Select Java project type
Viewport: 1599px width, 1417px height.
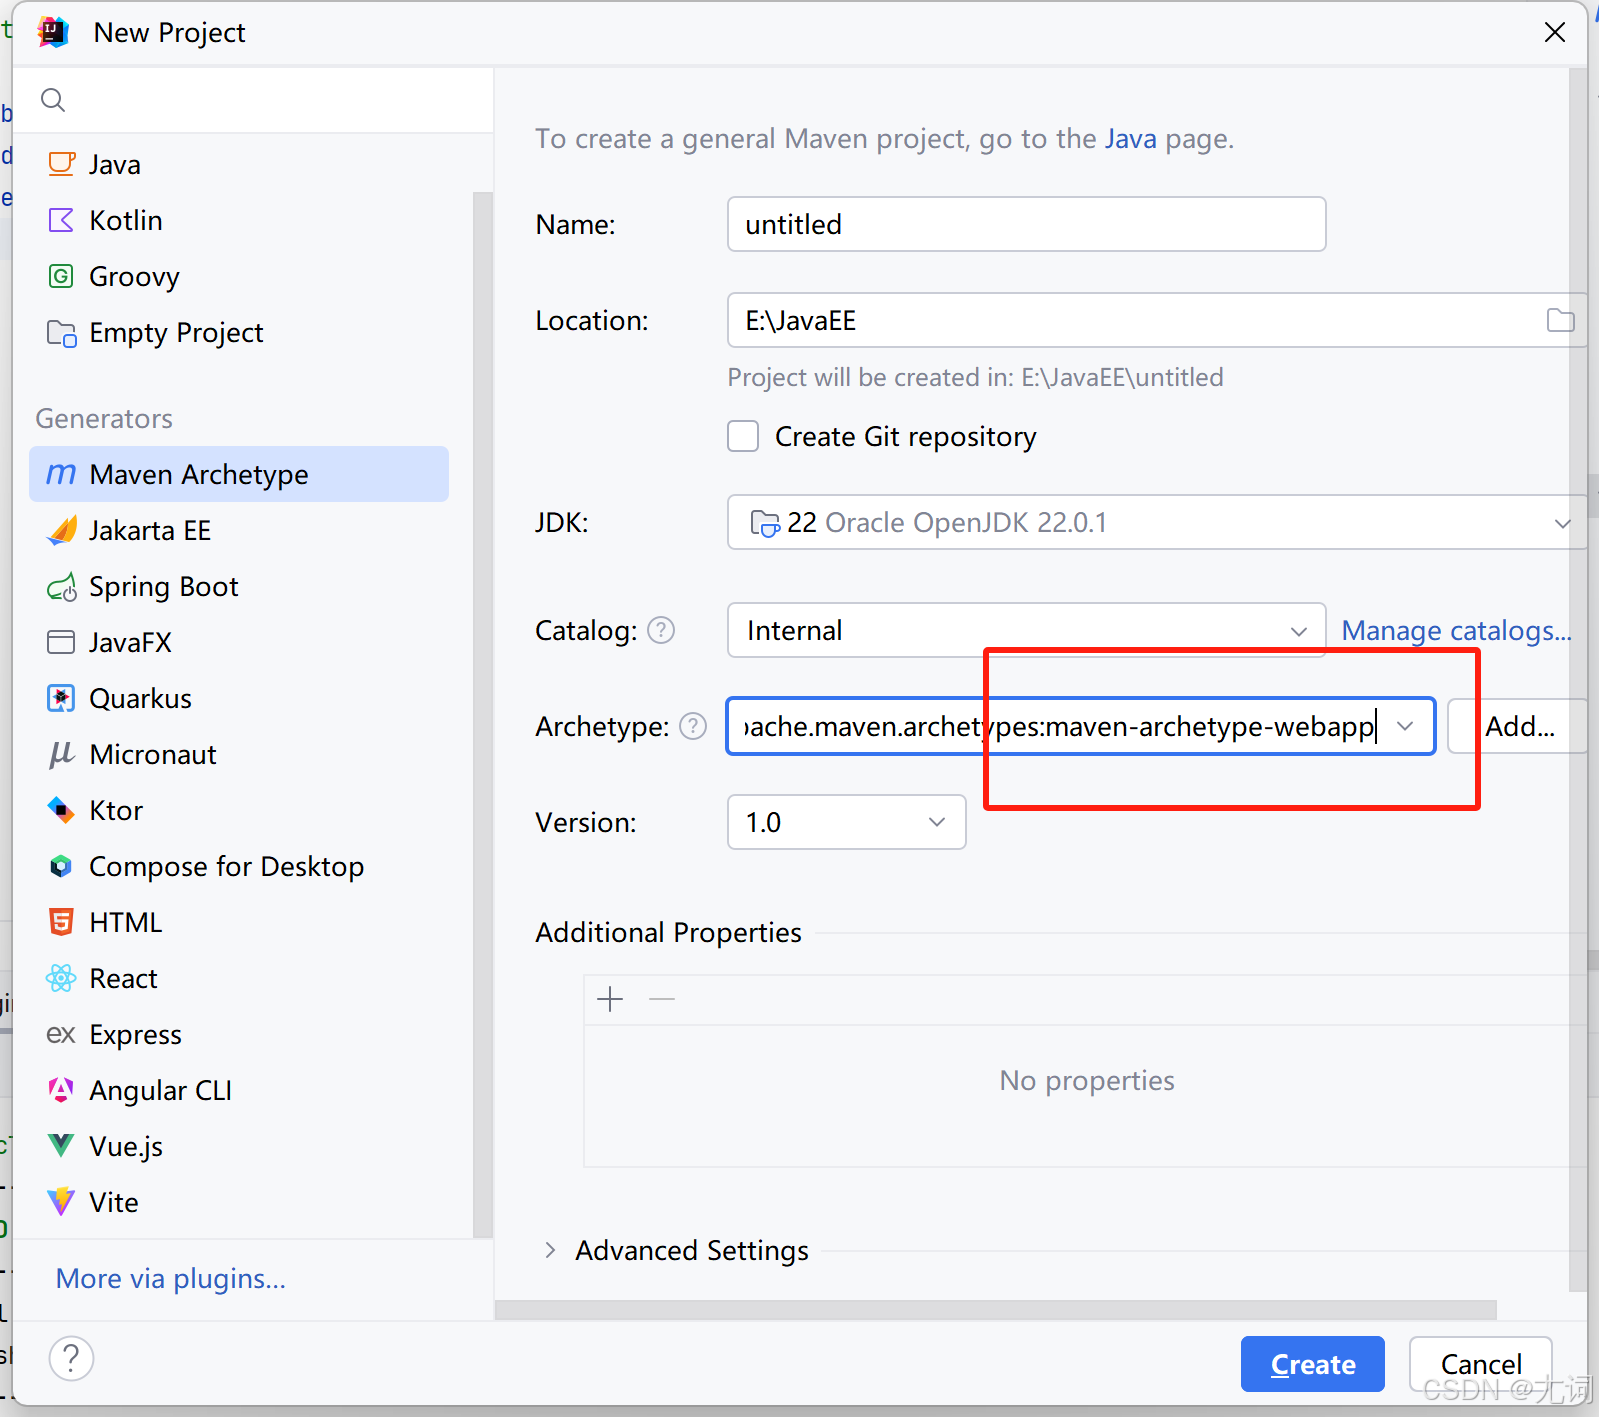(x=239, y=164)
